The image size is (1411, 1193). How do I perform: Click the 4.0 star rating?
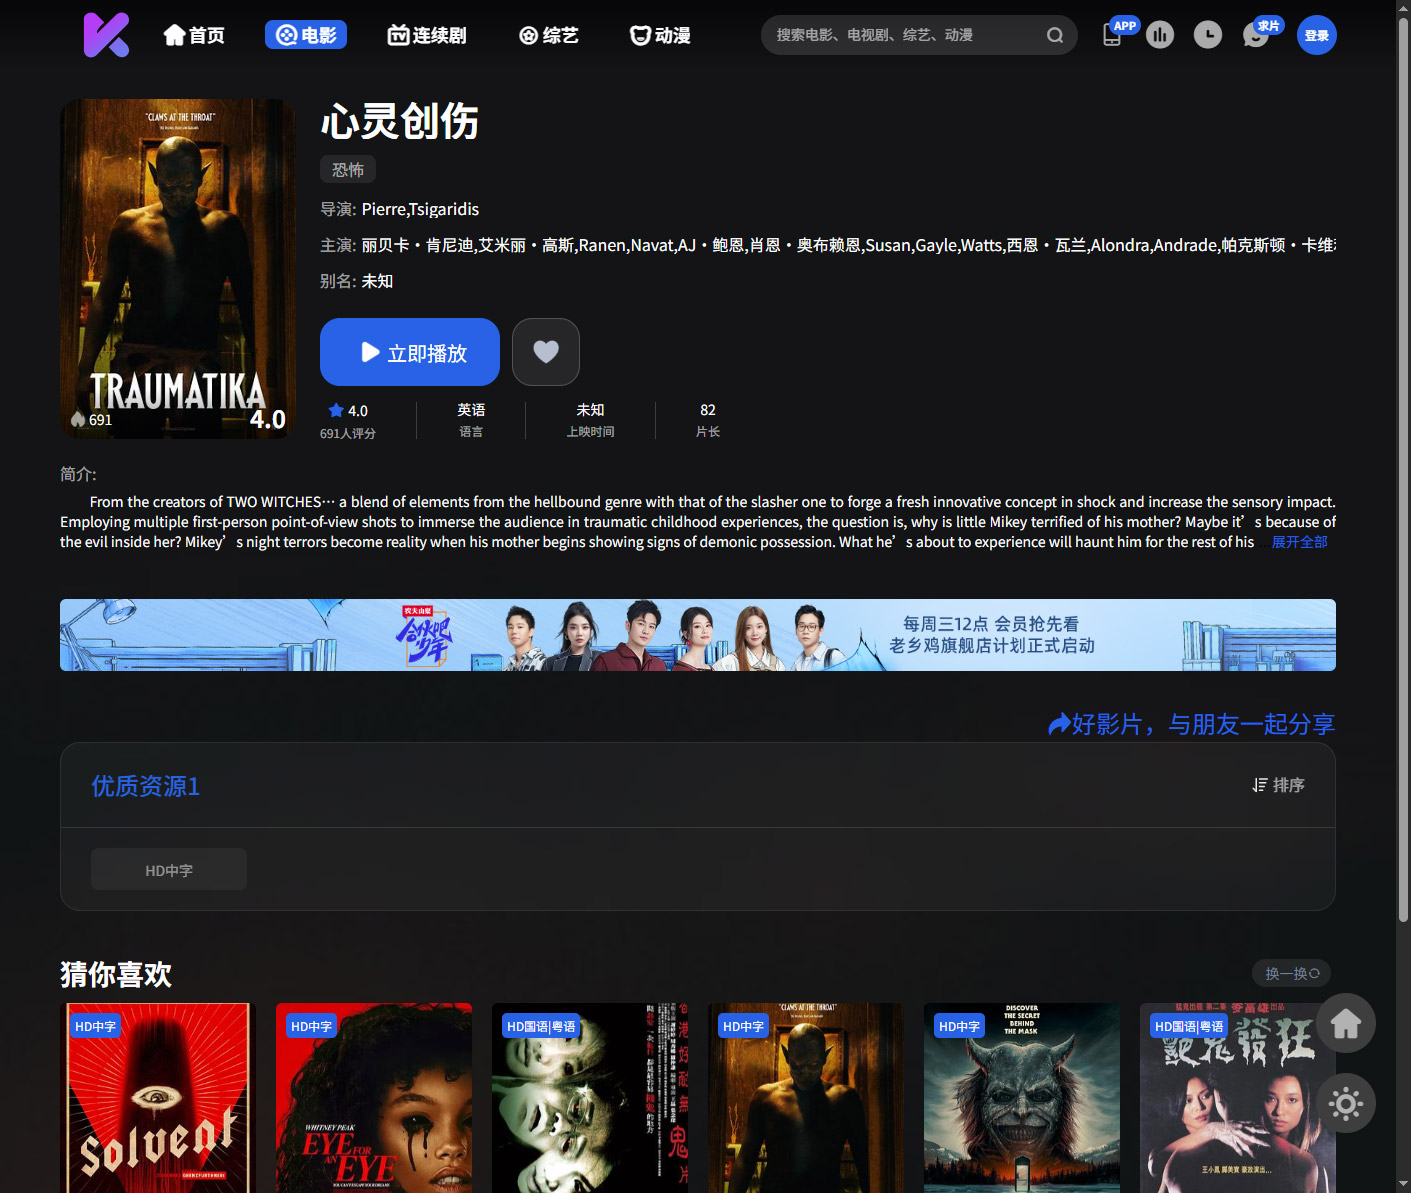tap(347, 410)
